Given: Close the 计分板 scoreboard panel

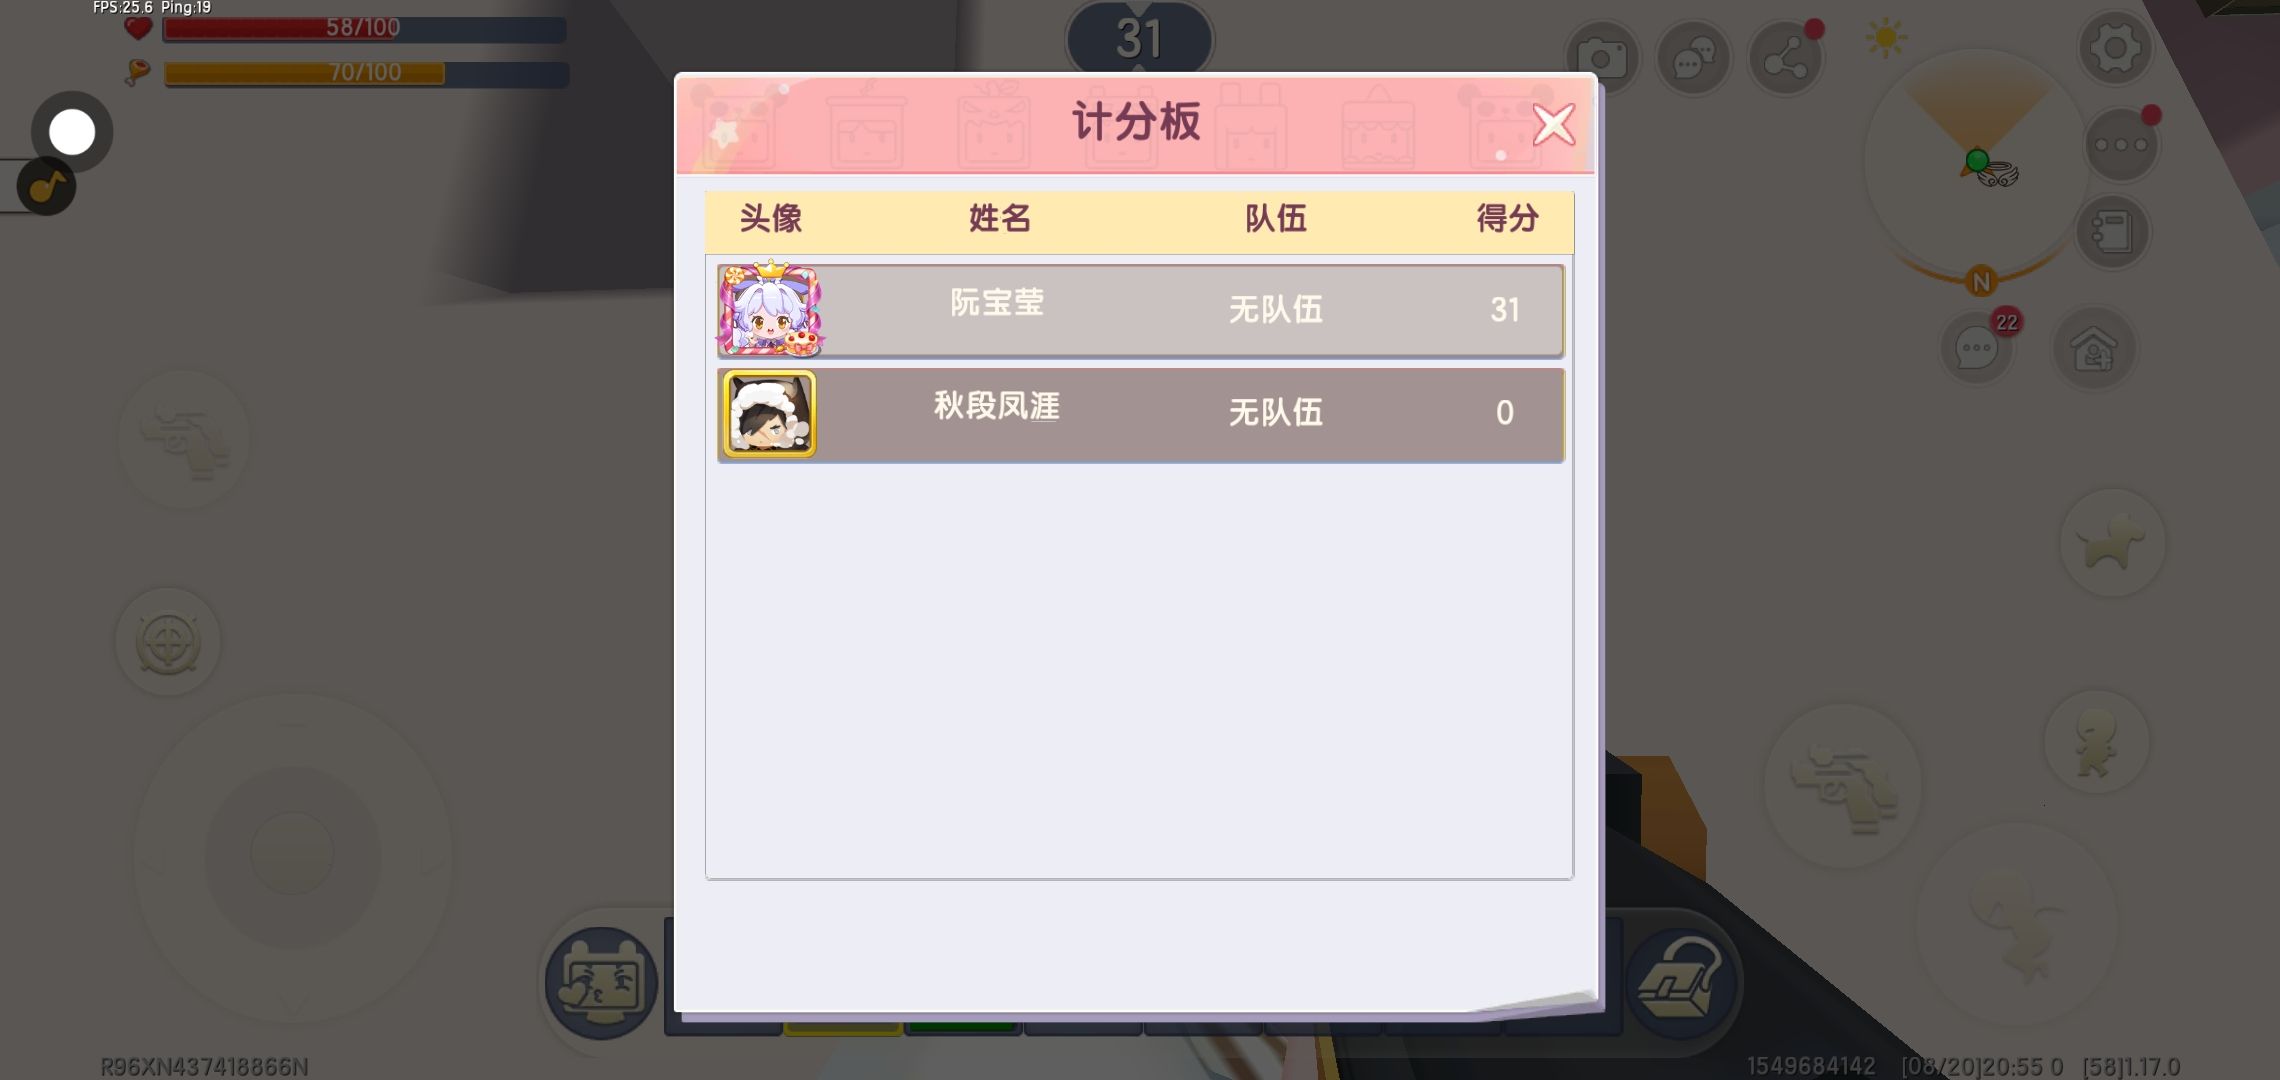Looking at the screenshot, I should pyautogui.click(x=1553, y=125).
